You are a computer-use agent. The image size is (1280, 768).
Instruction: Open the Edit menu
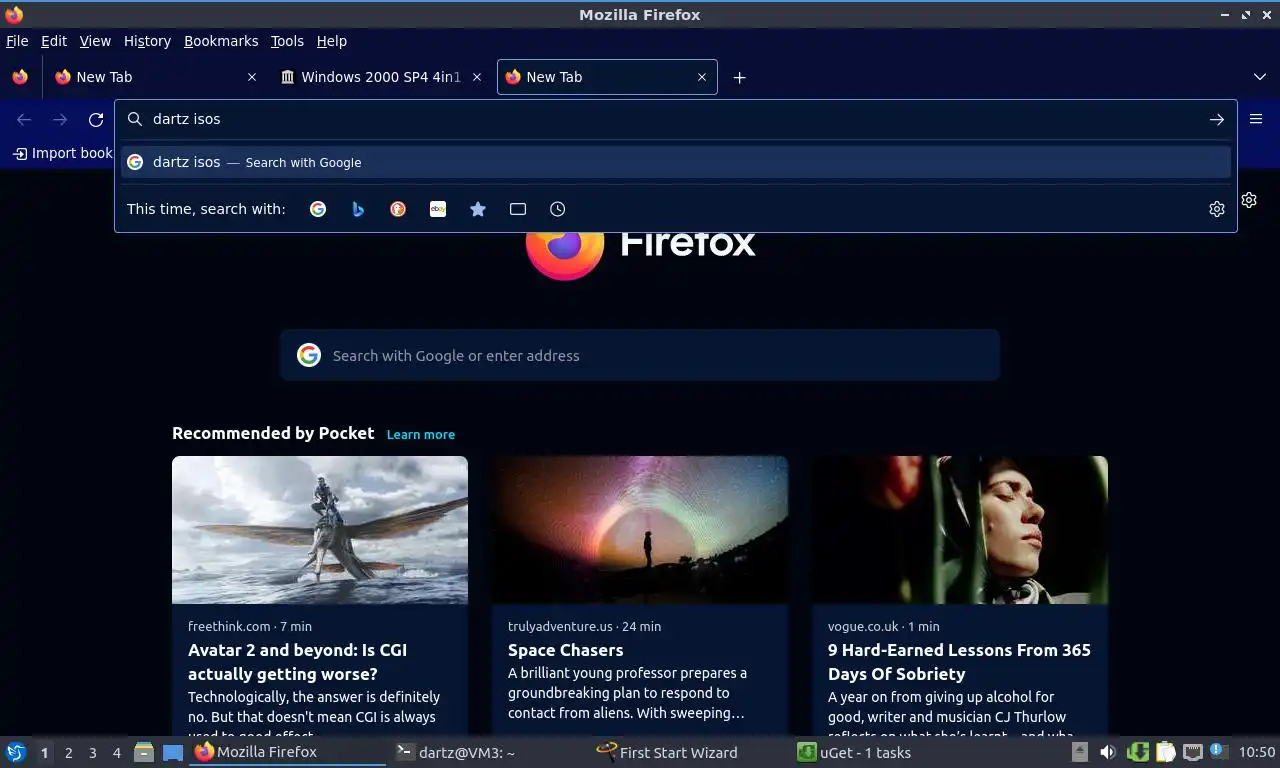coord(54,41)
